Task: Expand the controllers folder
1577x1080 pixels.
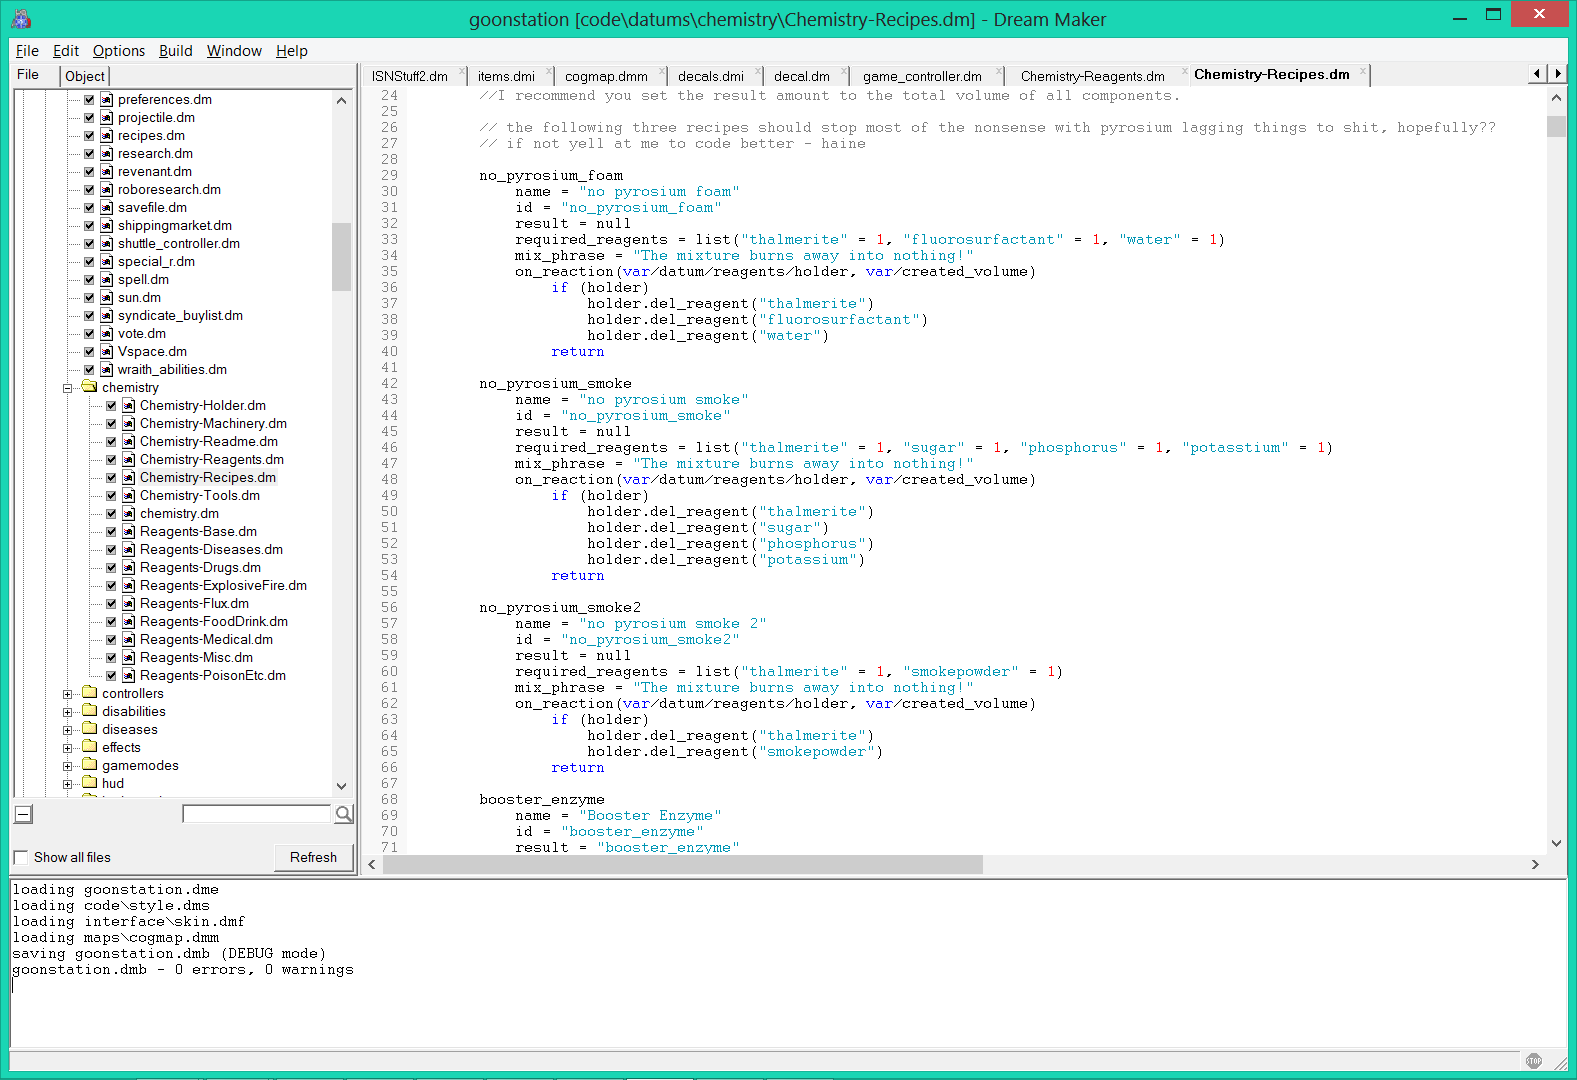Action: pos(68,694)
